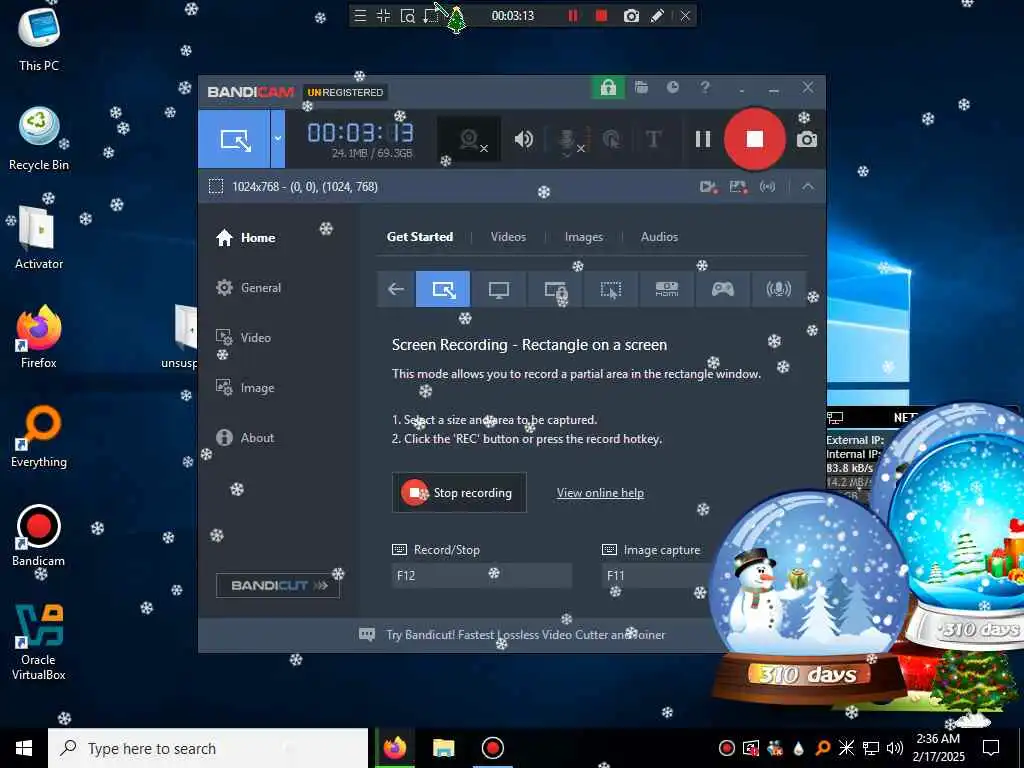Click the rectangle recording mode button

234,139
